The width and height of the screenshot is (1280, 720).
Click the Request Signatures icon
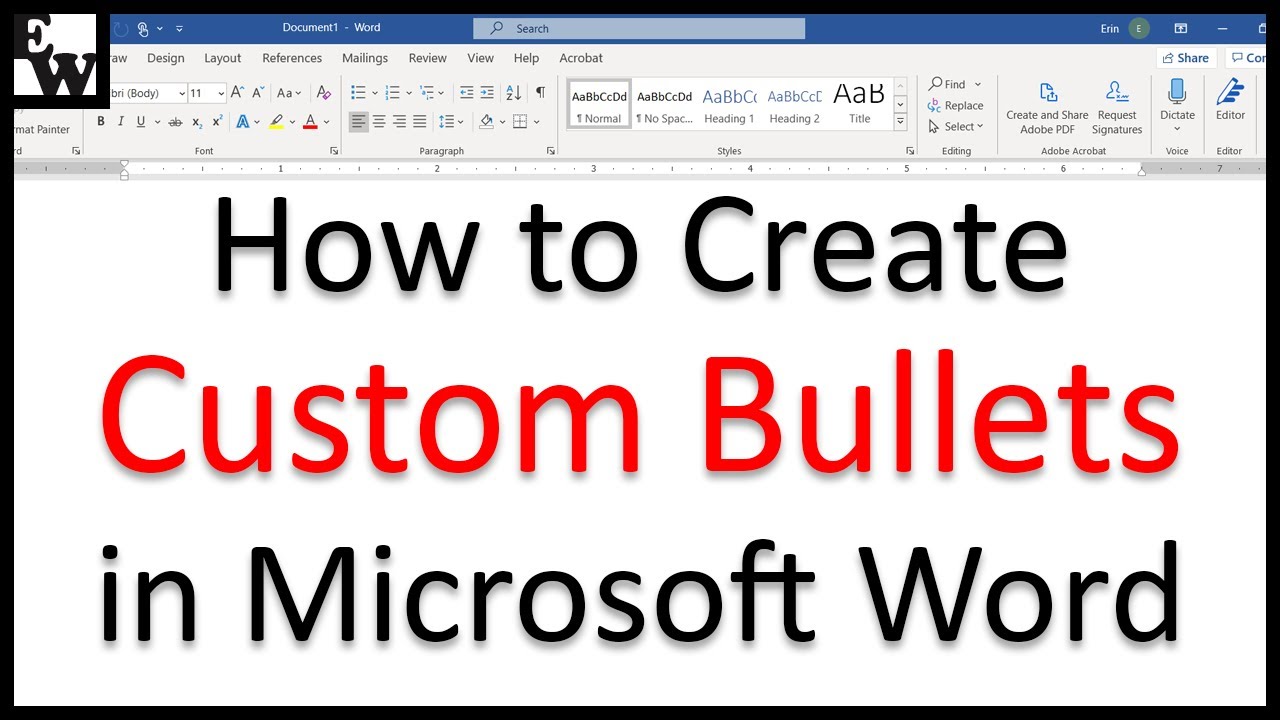pos(1117,93)
